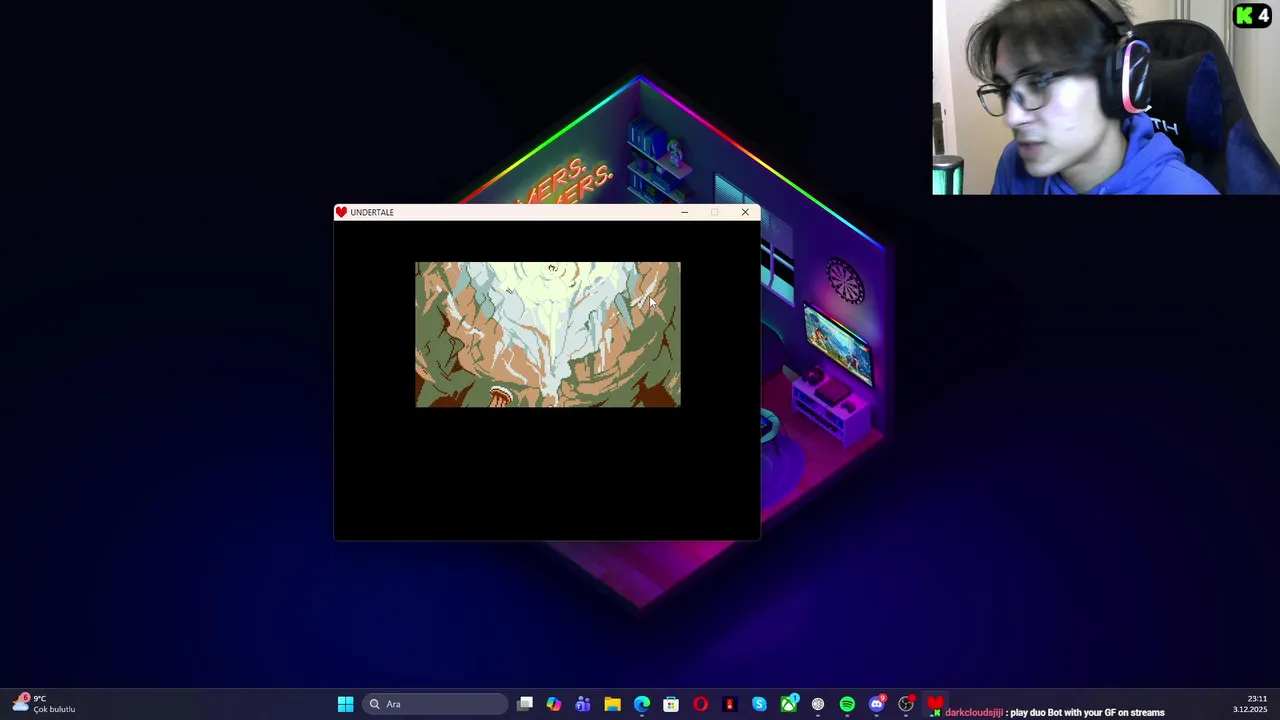Click chat username darkcloudsjiji in ticker

tap(974, 713)
